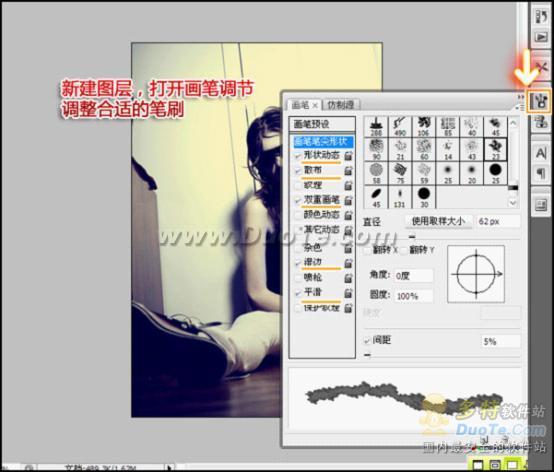Open the Actions panel play icon
This screenshot has width=554, height=472.
coord(541,36)
